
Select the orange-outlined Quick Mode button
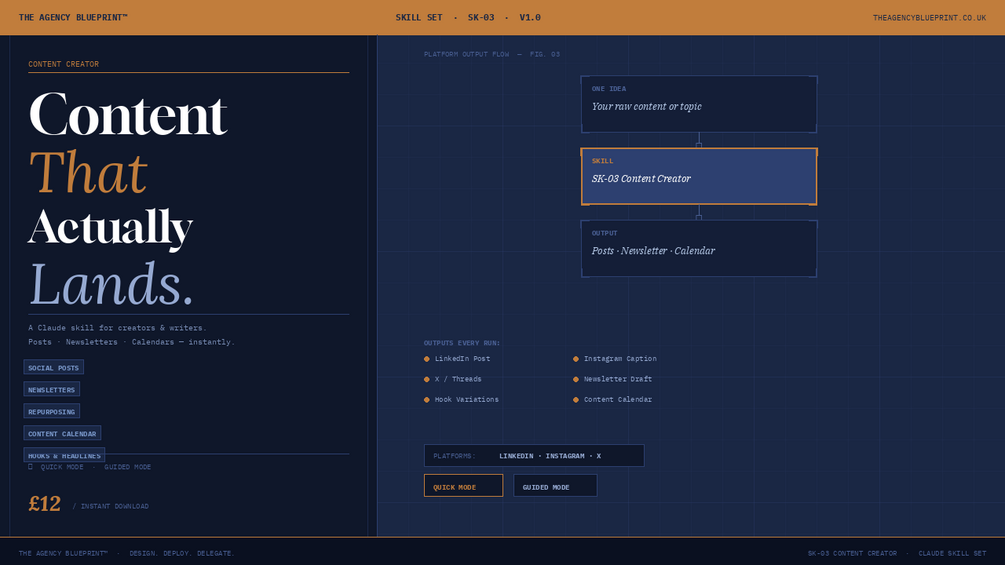(x=463, y=486)
